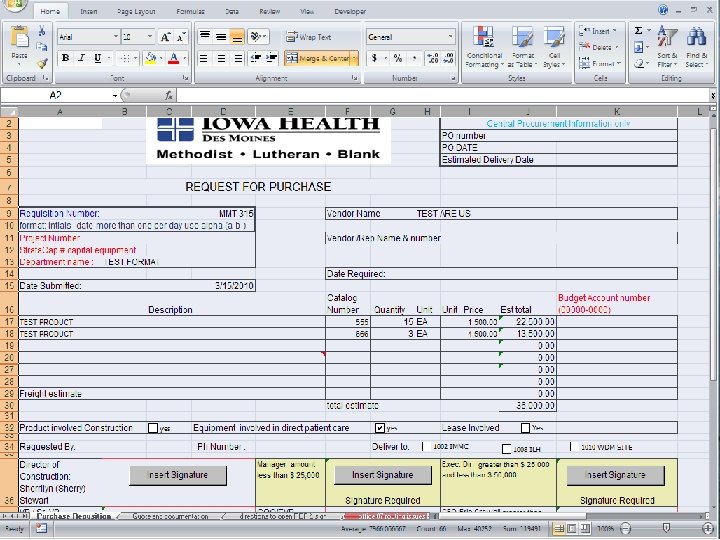
Task: Open the Data ribbon tab
Action: click(x=232, y=11)
